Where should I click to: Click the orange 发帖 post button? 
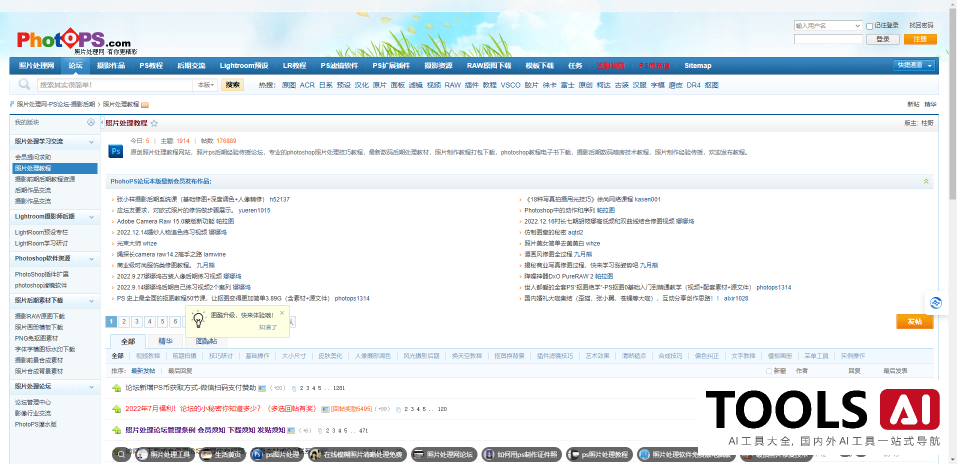tap(915, 321)
